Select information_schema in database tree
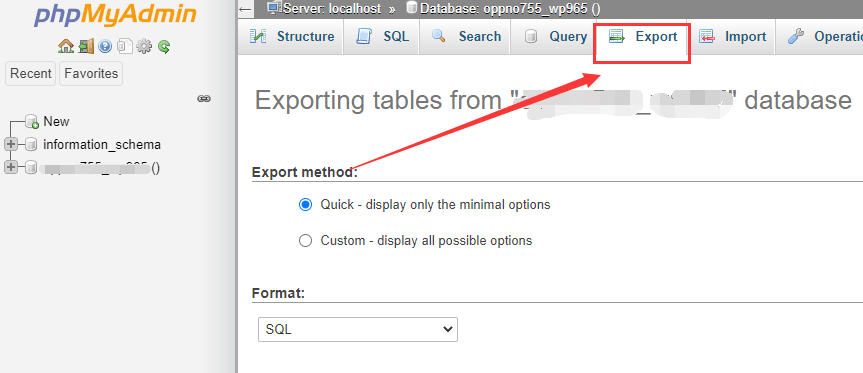This screenshot has width=863, height=373. point(102,145)
